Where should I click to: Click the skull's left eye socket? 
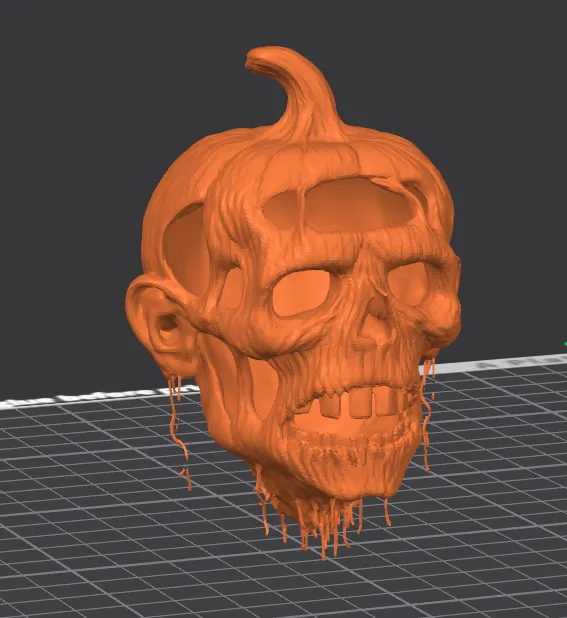tap(301, 292)
